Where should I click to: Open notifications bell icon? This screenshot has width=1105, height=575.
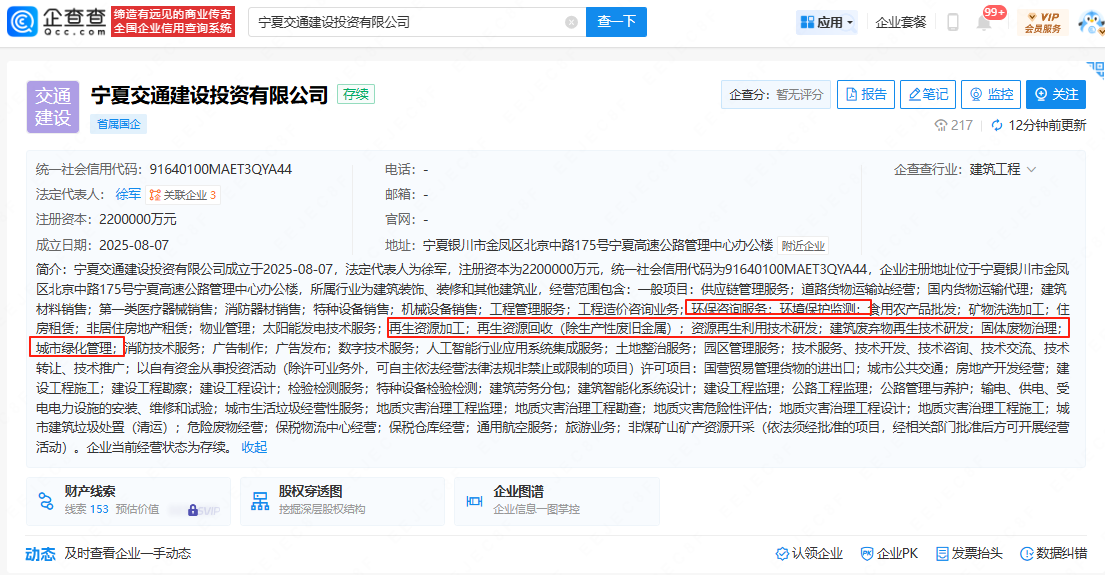click(x=984, y=23)
